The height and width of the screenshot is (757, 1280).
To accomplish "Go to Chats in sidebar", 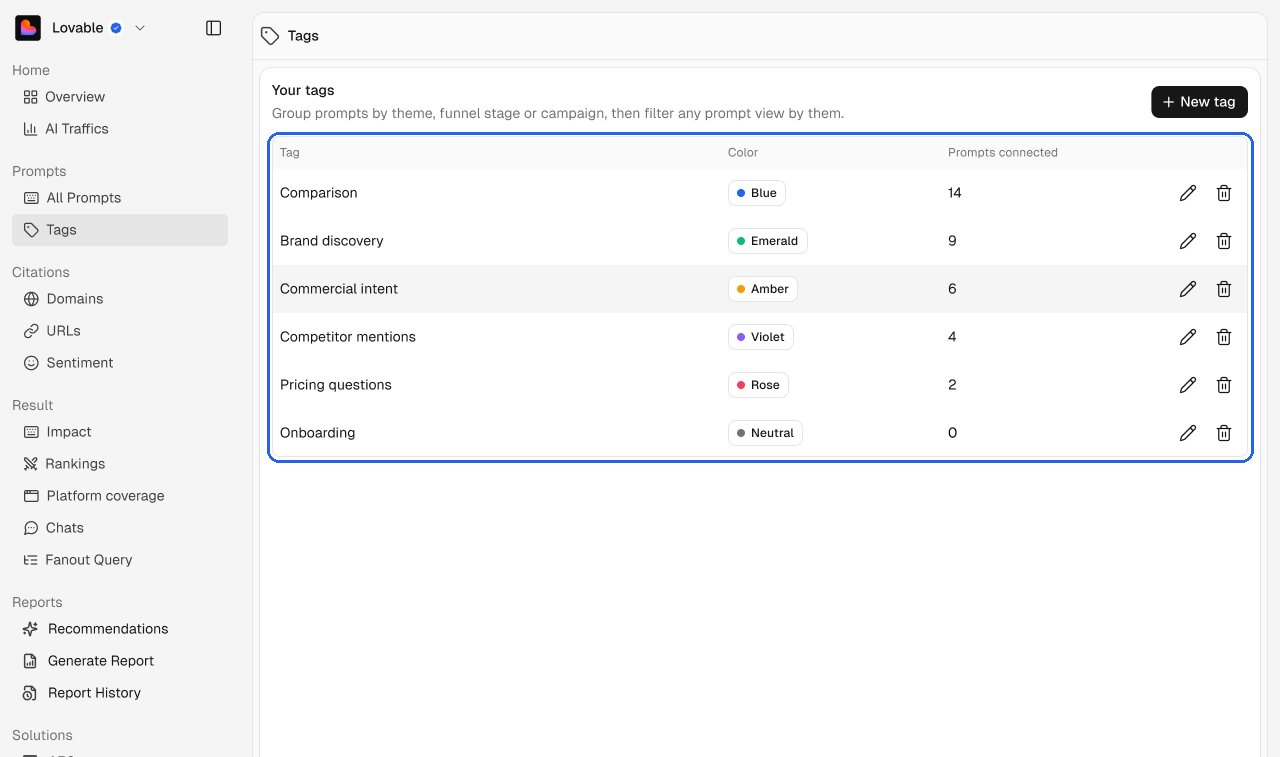I will click(x=120, y=528).
